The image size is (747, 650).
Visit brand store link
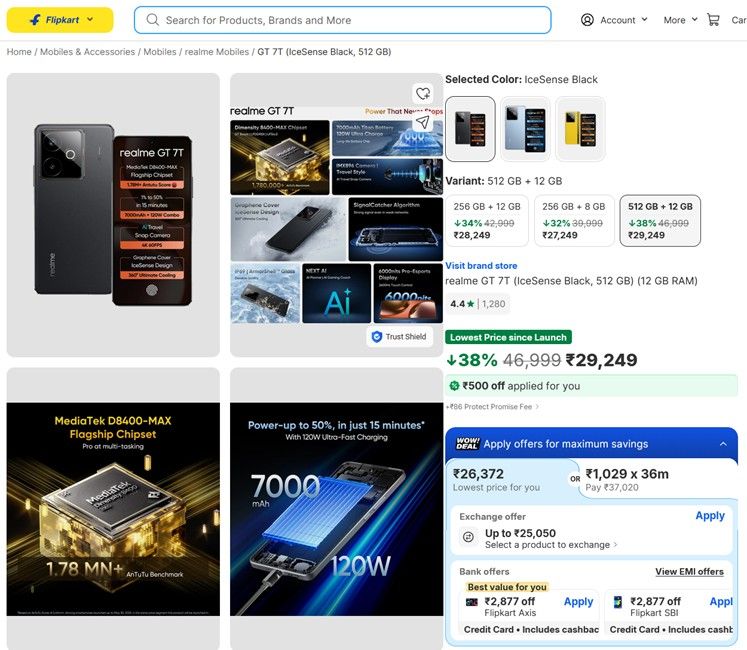tap(481, 266)
